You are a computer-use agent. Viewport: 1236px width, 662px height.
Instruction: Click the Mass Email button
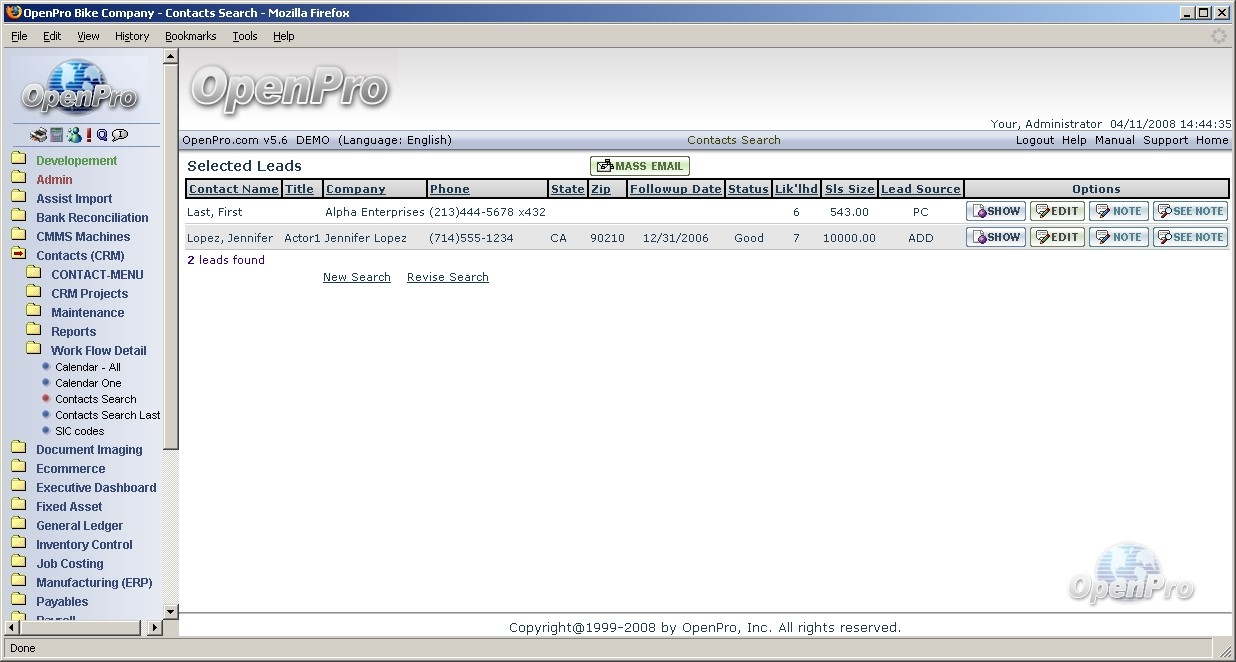point(640,166)
